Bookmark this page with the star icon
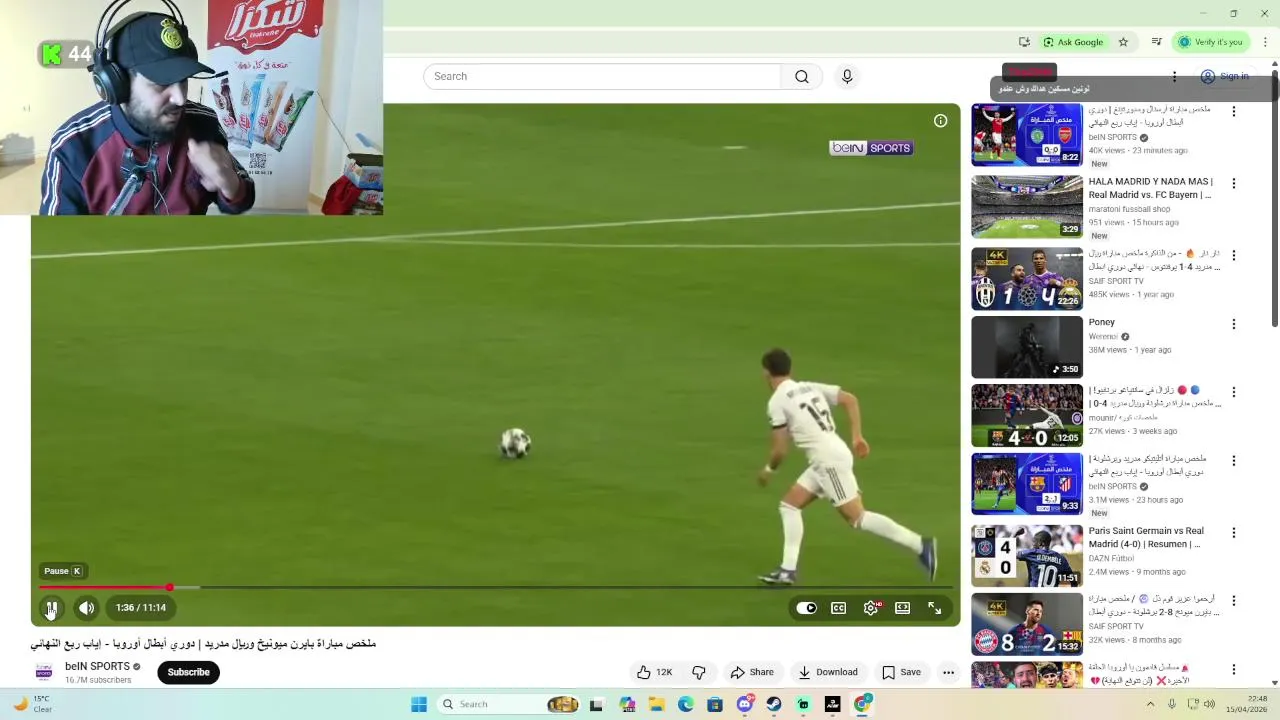 coord(1123,42)
